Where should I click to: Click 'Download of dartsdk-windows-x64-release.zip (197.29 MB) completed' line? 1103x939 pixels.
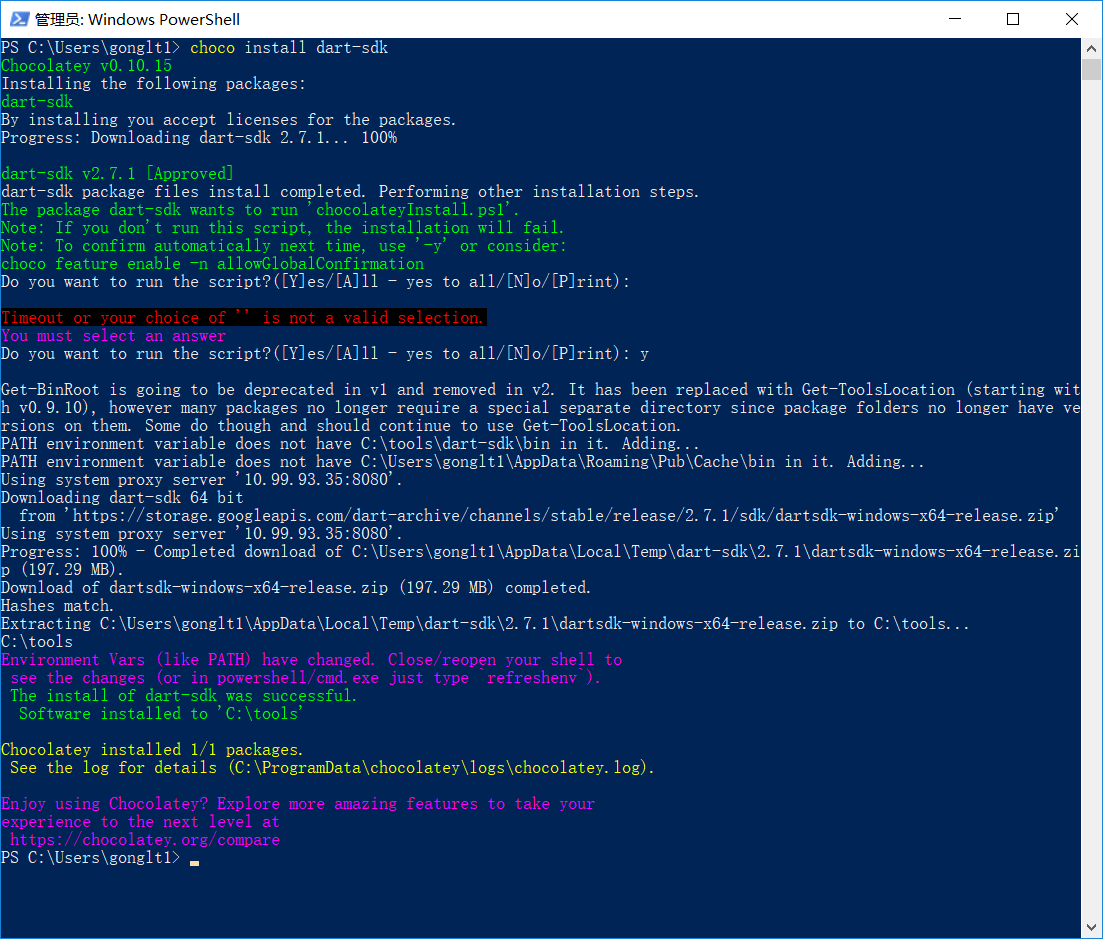[x=296, y=588]
